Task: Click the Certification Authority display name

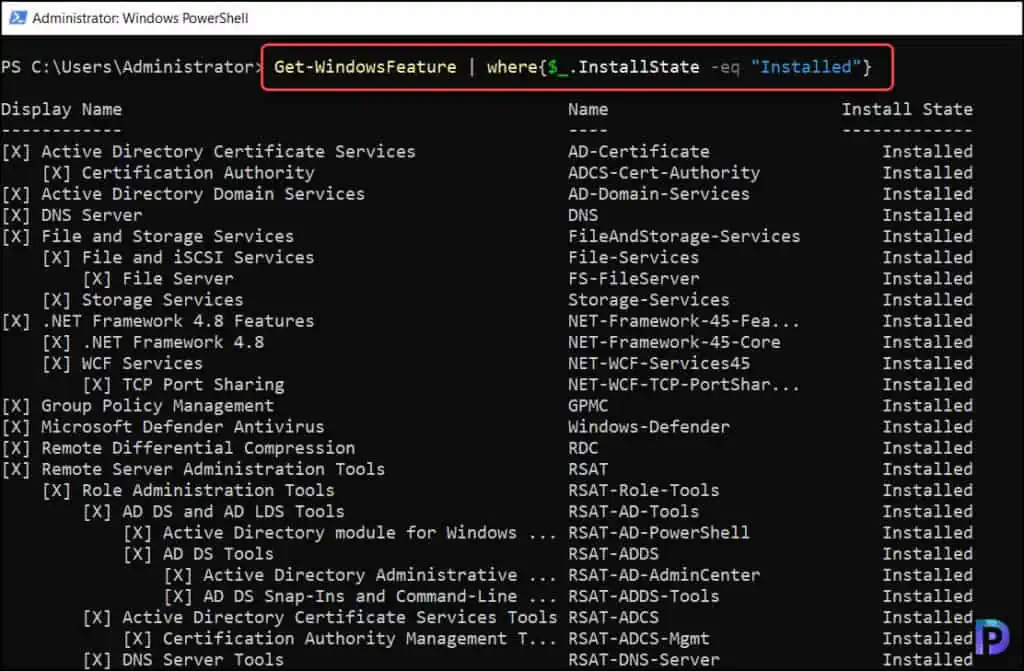Action: click(198, 172)
